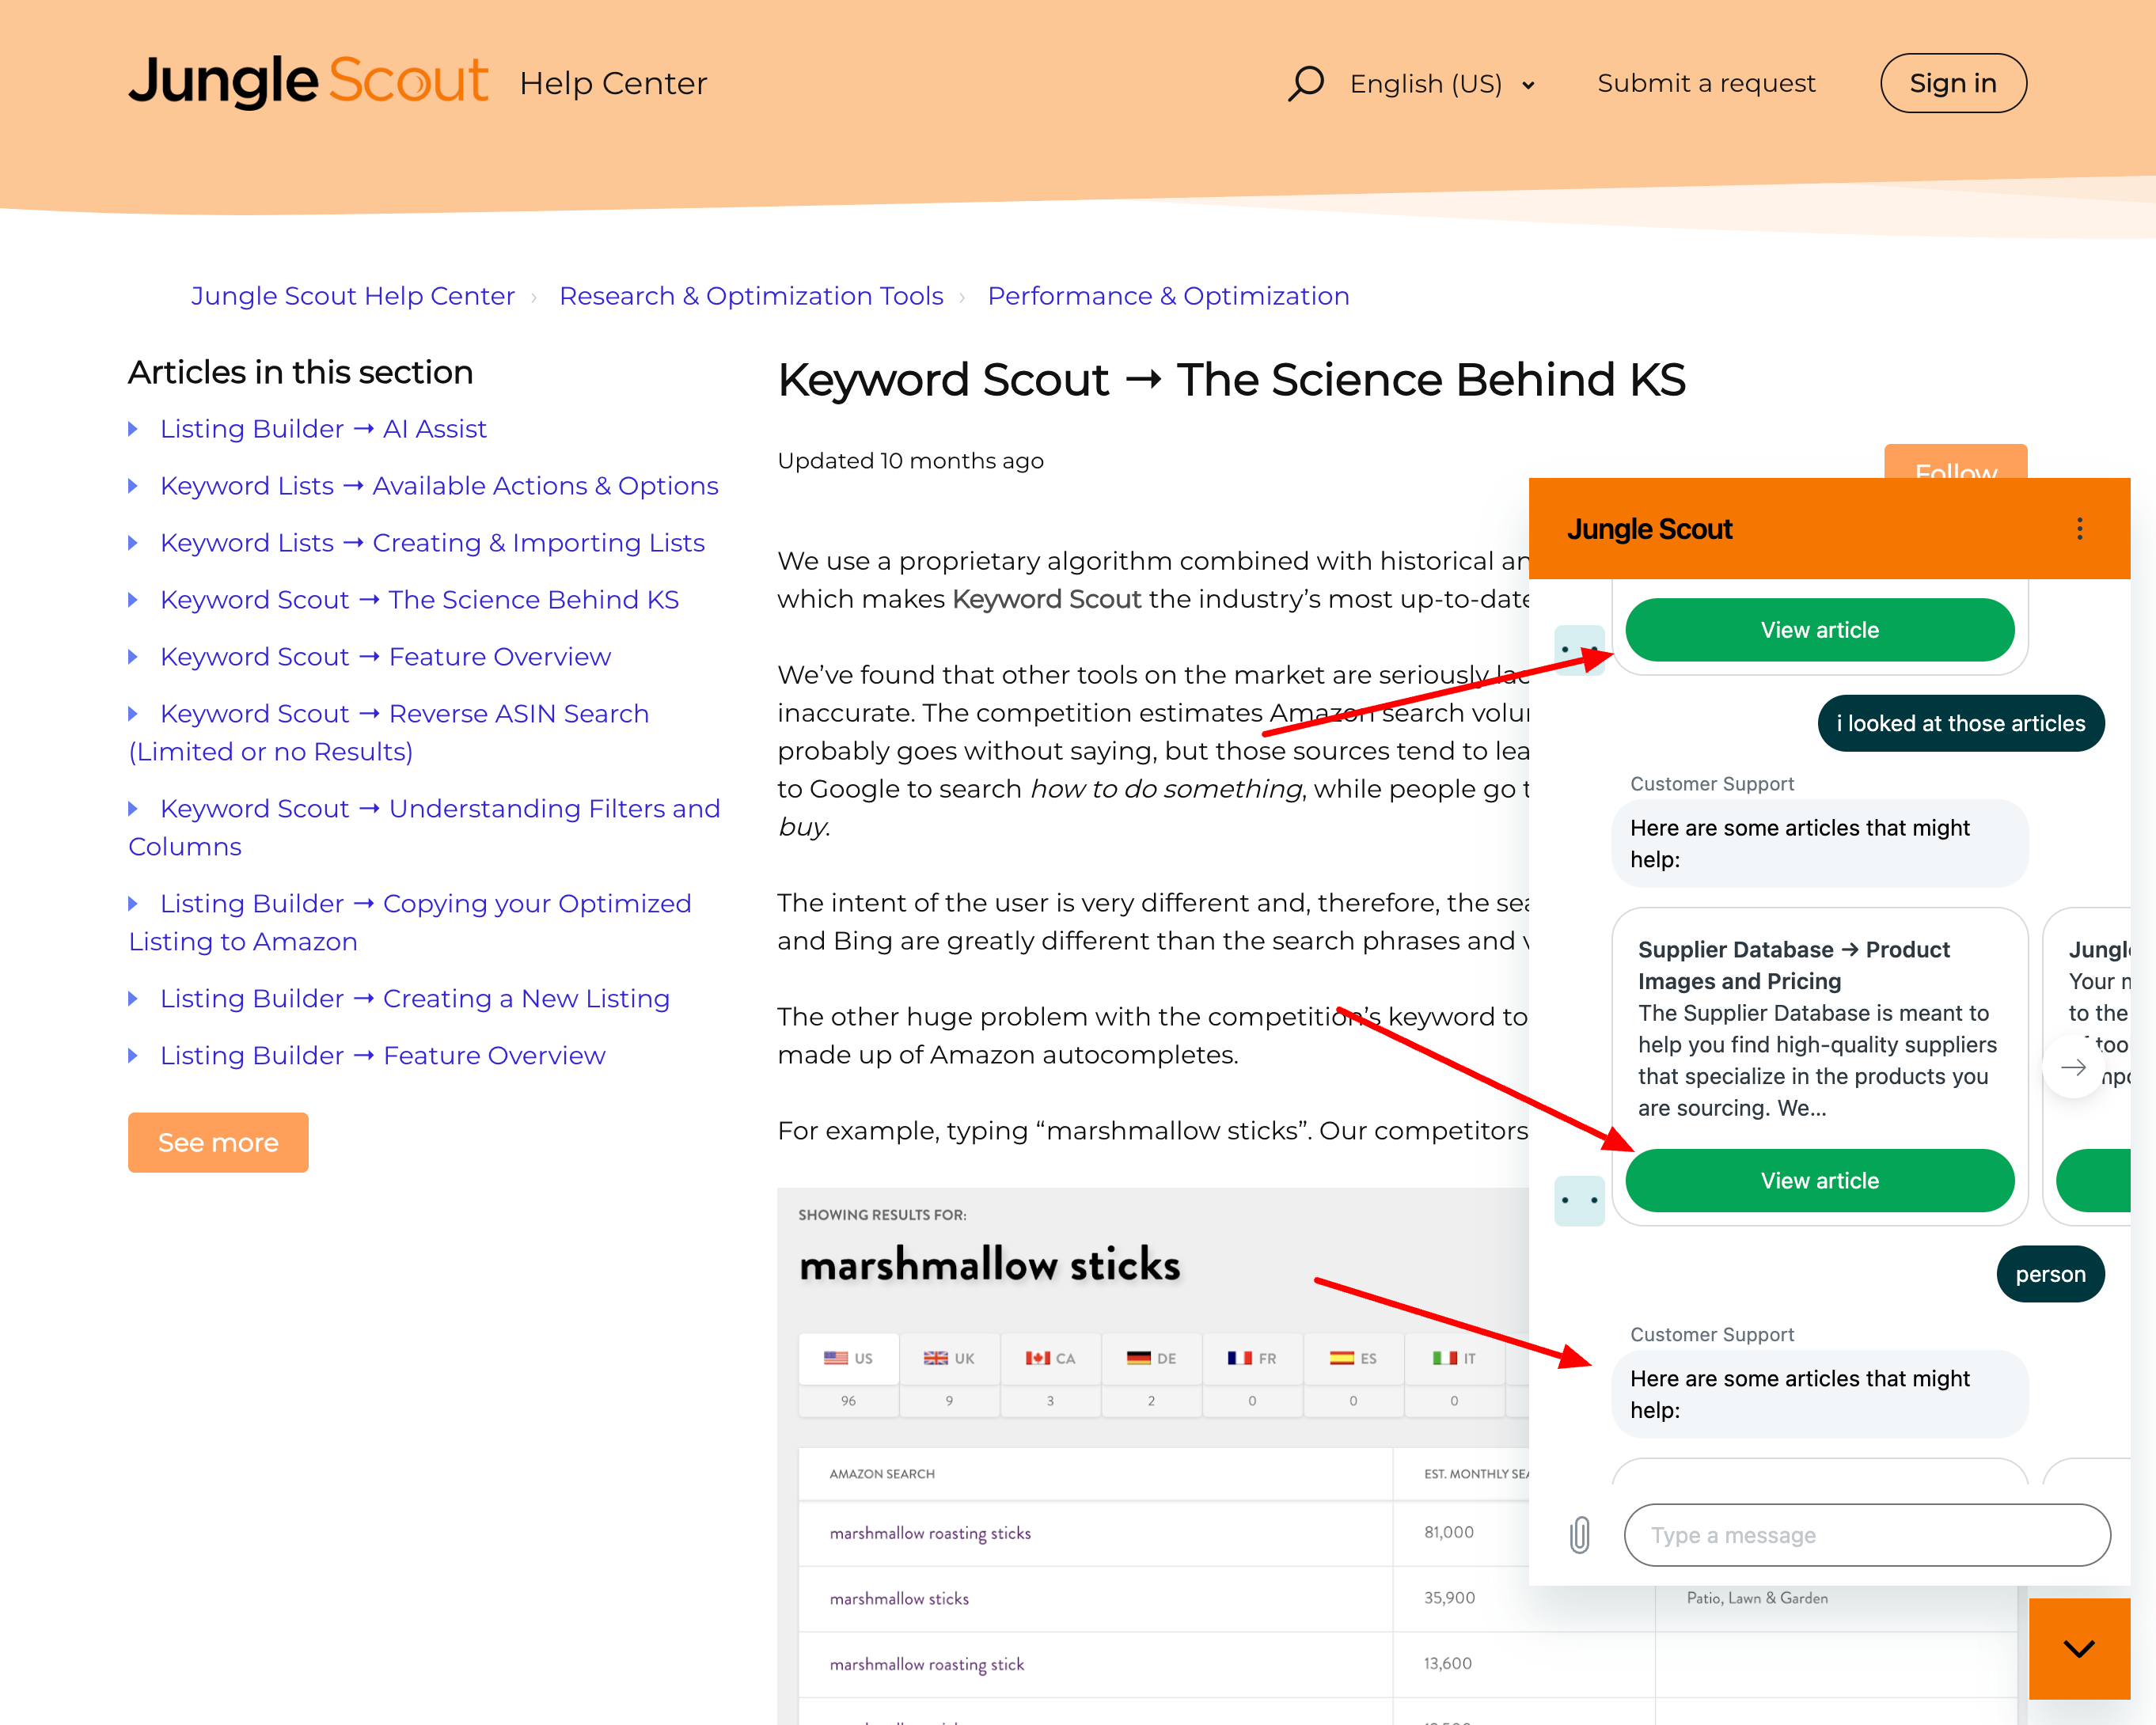This screenshot has width=2156, height=1725.
Task: Select the UK marketplace tab
Action: [x=949, y=1358]
